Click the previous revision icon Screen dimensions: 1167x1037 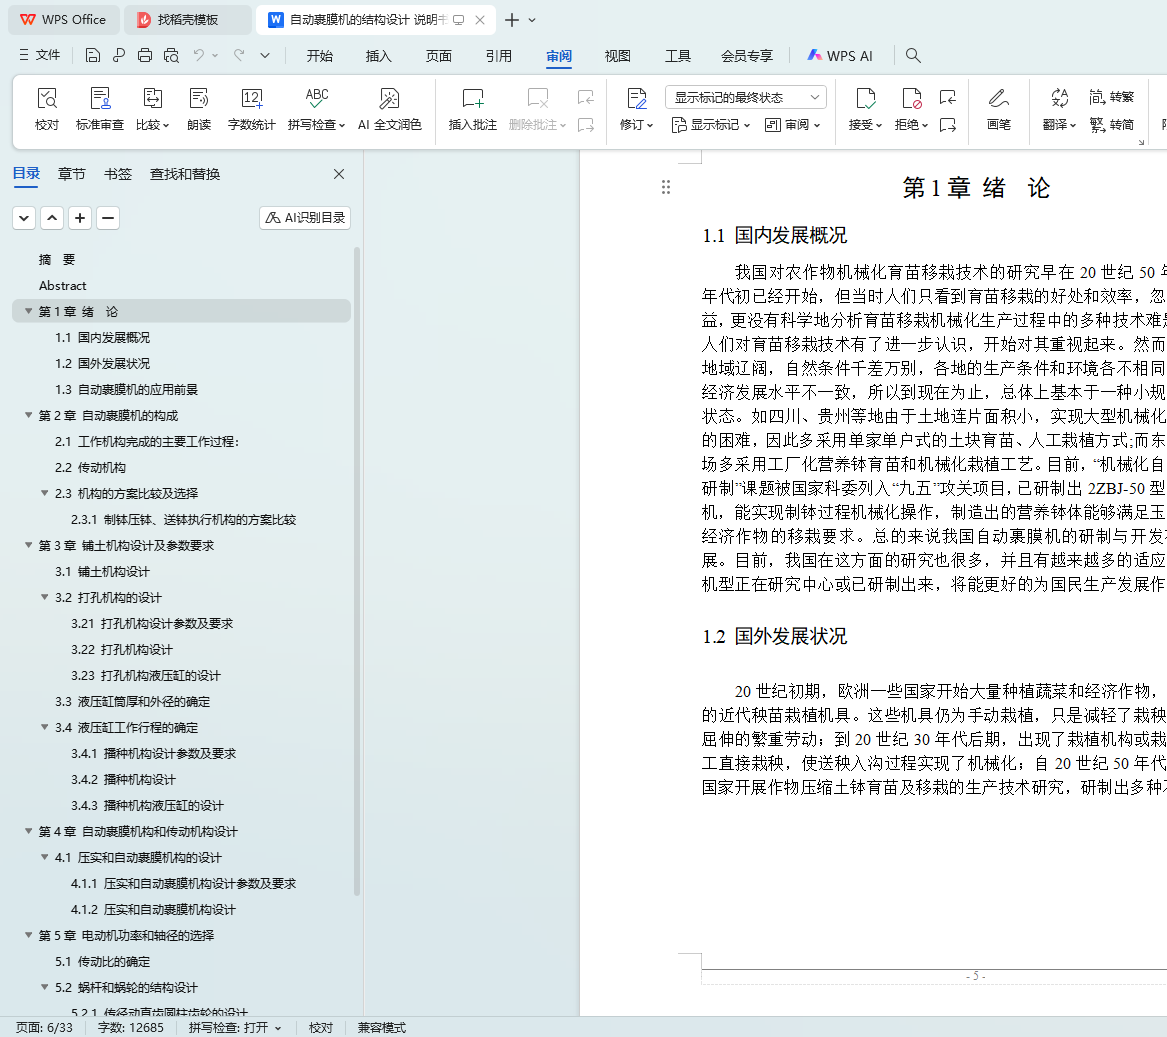tap(947, 97)
